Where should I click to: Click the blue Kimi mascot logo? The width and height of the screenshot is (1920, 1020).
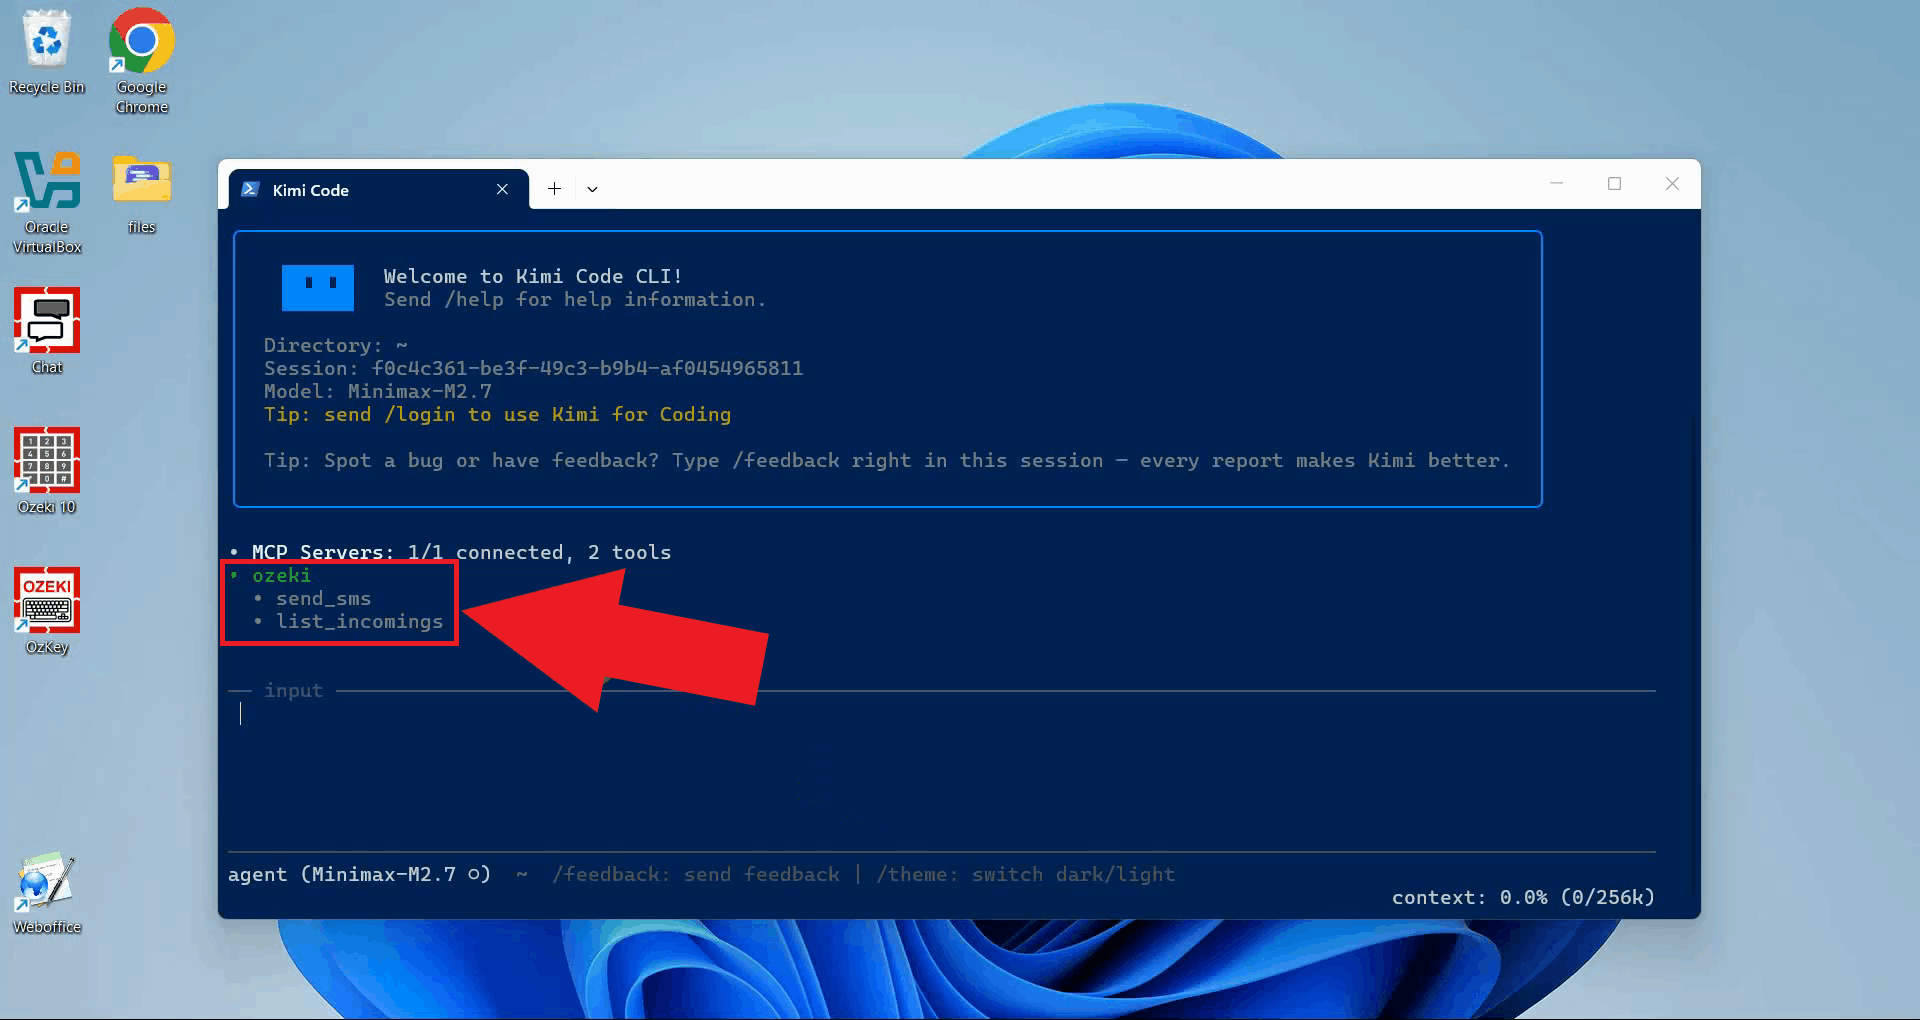tap(318, 288)
